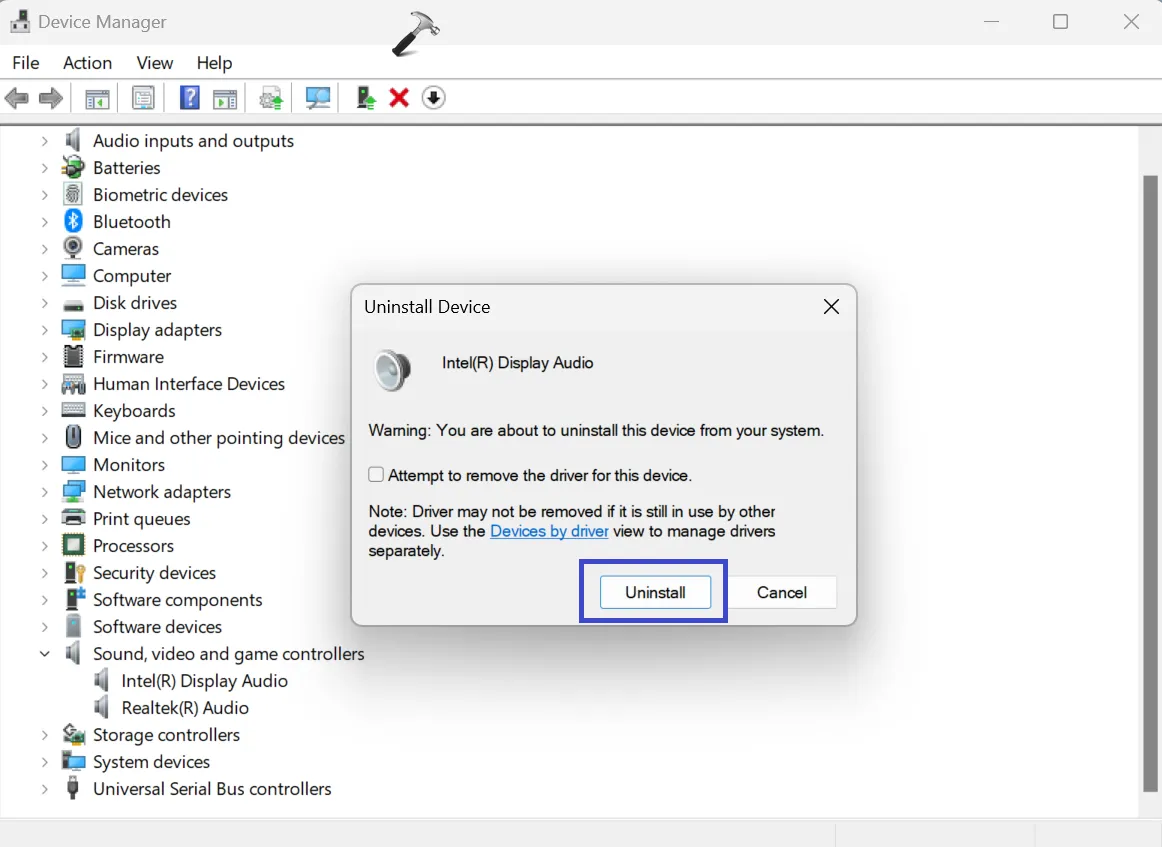Viewport: 1162px width, 847px height.
Task: Click the red X uninstall device icon
Action: click(x=399, y=98)
